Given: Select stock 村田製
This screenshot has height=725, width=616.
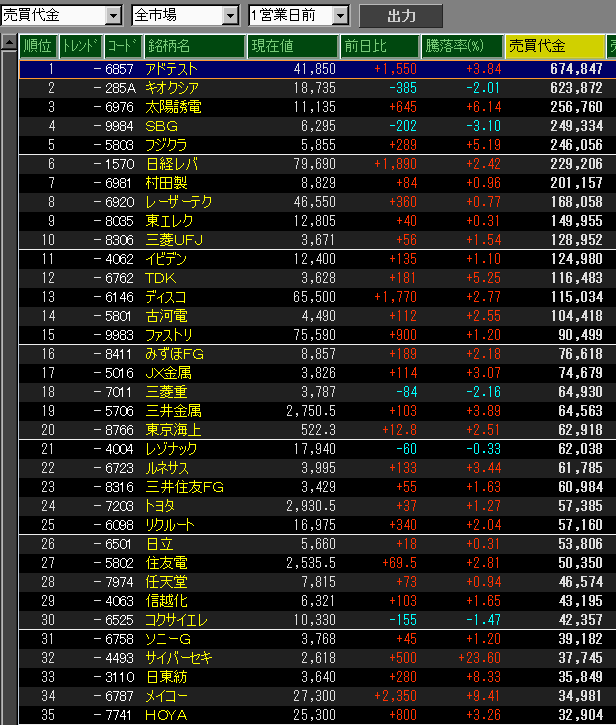Looking at the screenshot, I should coord(166,183).
